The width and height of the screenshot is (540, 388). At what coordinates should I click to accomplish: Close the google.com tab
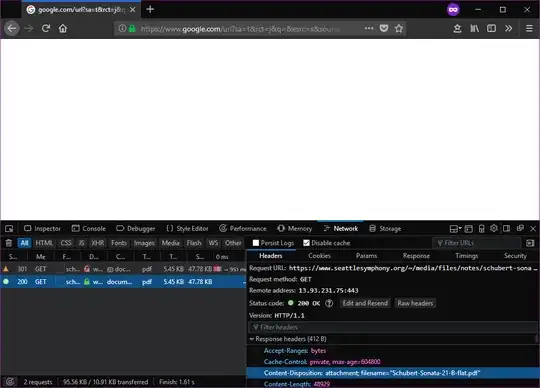click(133, 10)
